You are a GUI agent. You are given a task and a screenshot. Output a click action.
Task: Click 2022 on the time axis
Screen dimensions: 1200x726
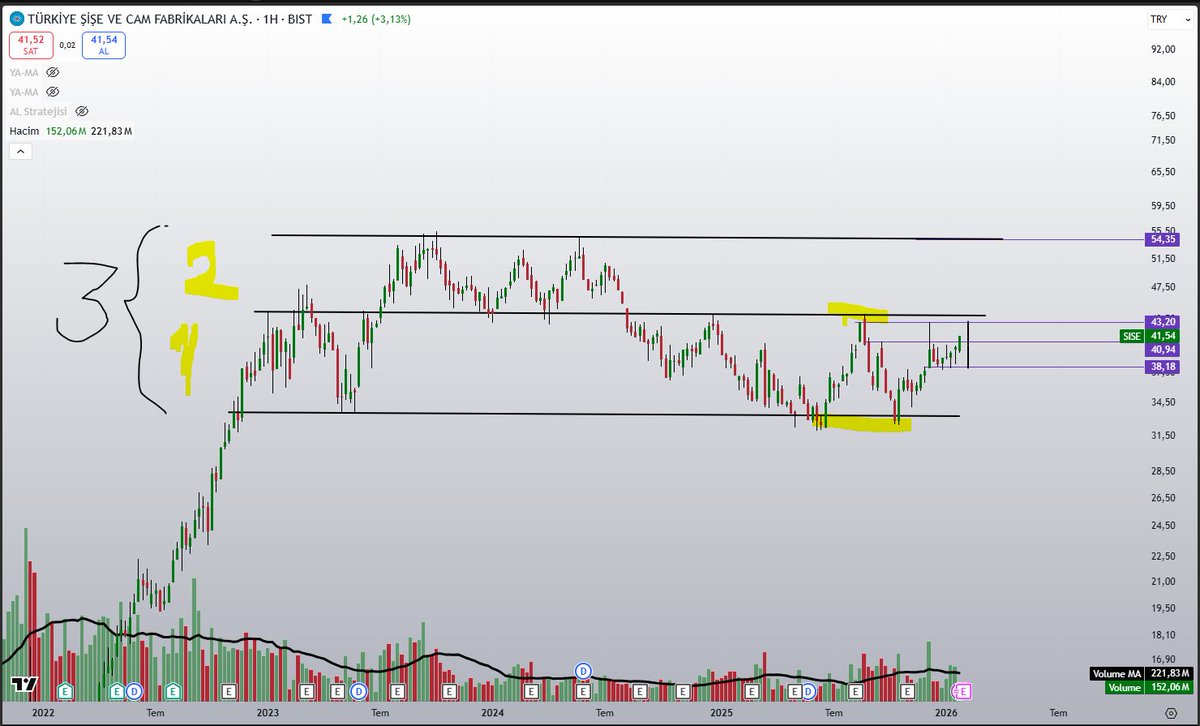[x=42, y=714]
